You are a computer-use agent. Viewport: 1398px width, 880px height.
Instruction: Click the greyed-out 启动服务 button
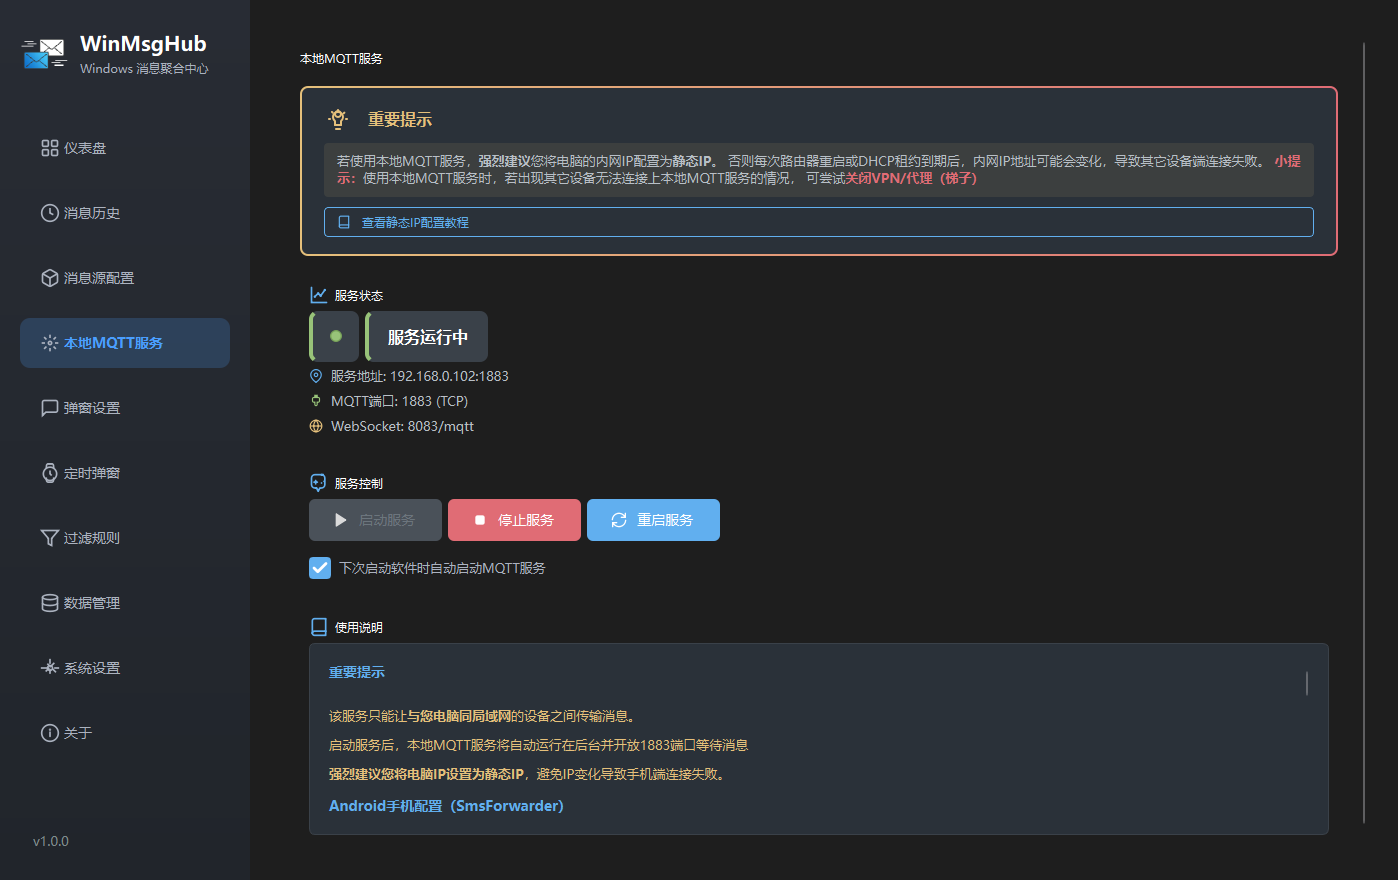[375, 520]
